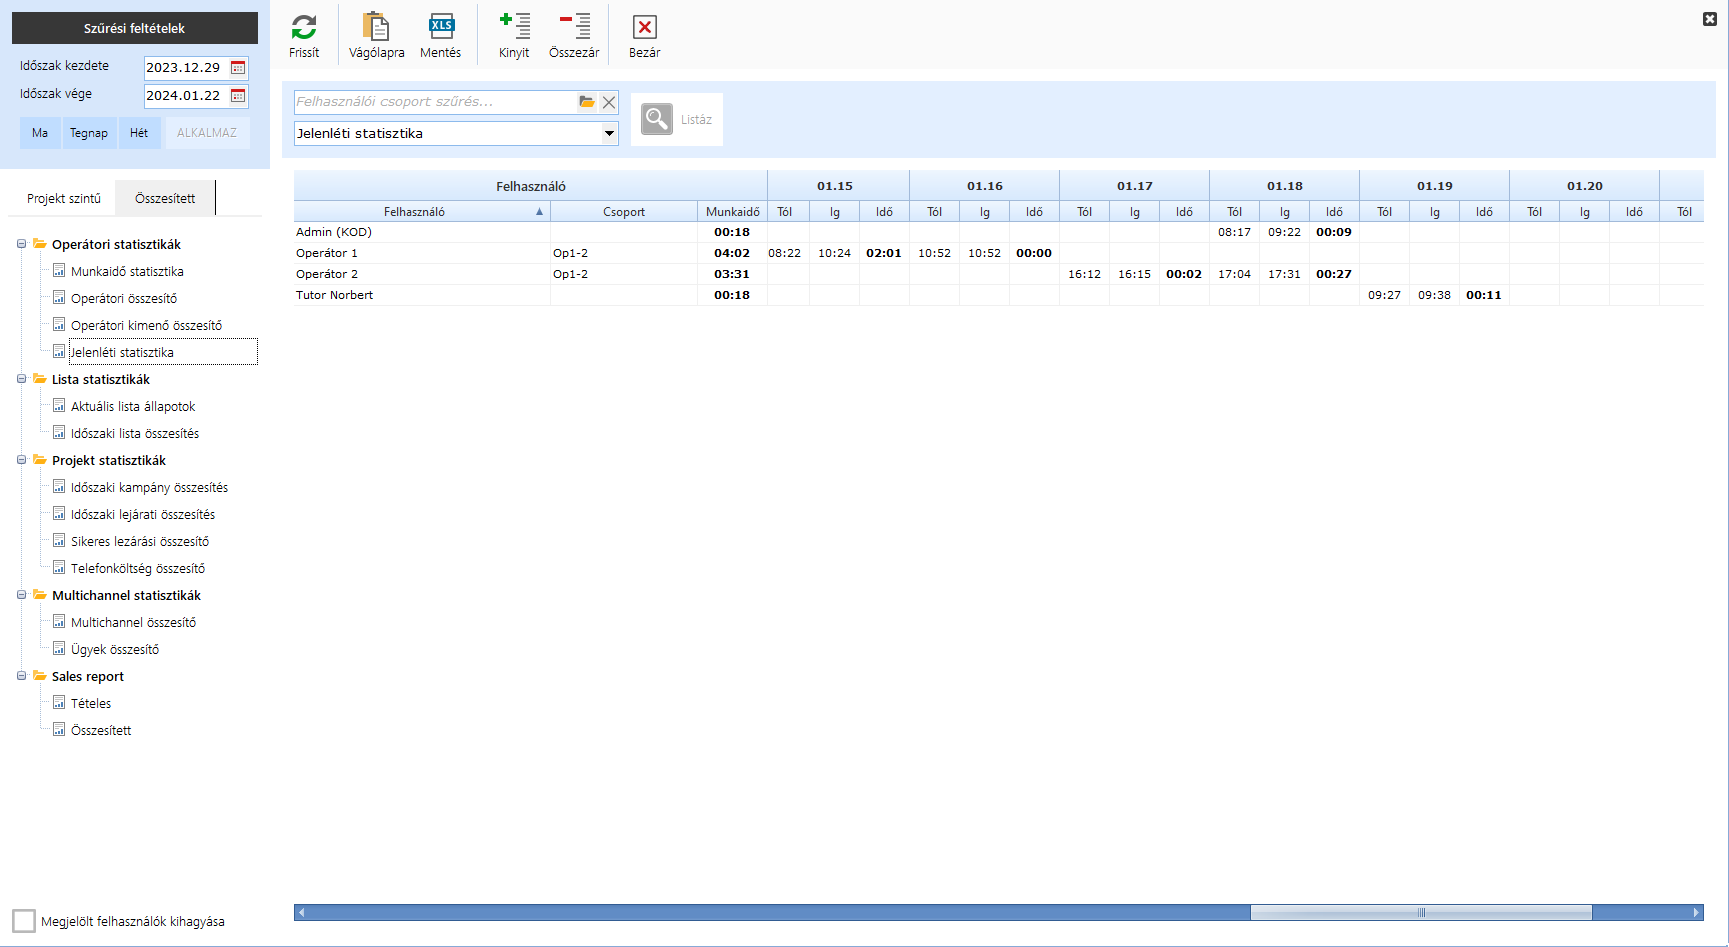Clear the user group filter
This screenshot has height=947, width=1729.
click(x=608, y=102)
